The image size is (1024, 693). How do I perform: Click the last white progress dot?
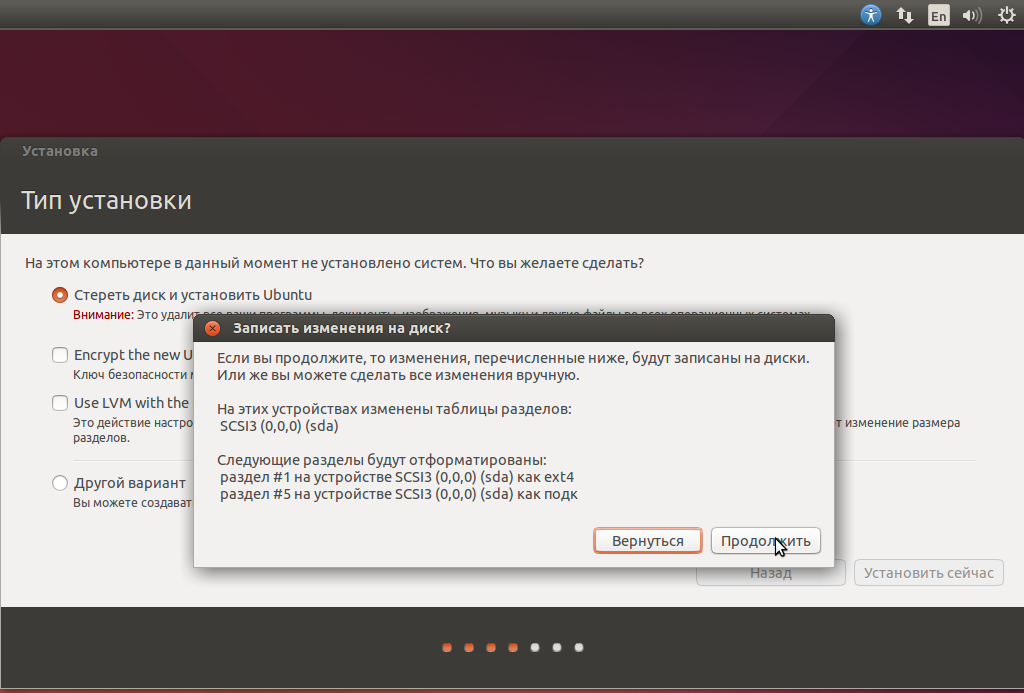pos(579,648)
